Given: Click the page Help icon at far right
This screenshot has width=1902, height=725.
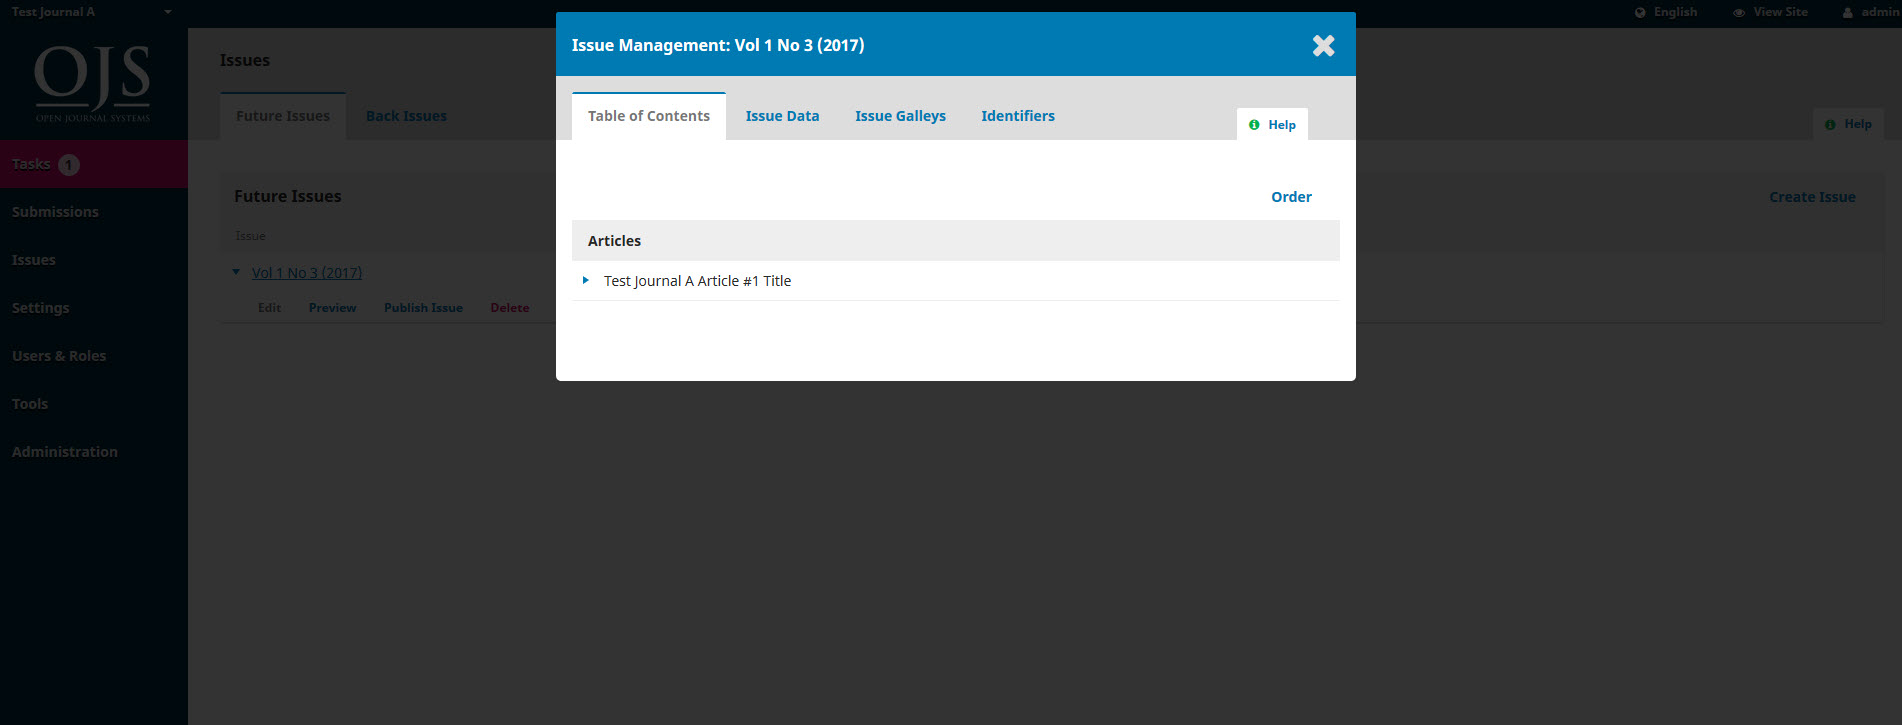Looking at the screenshot, I should 1830,125.
